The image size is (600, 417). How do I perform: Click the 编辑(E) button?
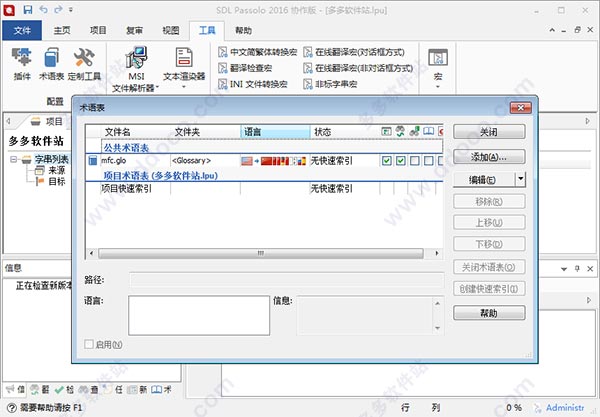(484, 179)
